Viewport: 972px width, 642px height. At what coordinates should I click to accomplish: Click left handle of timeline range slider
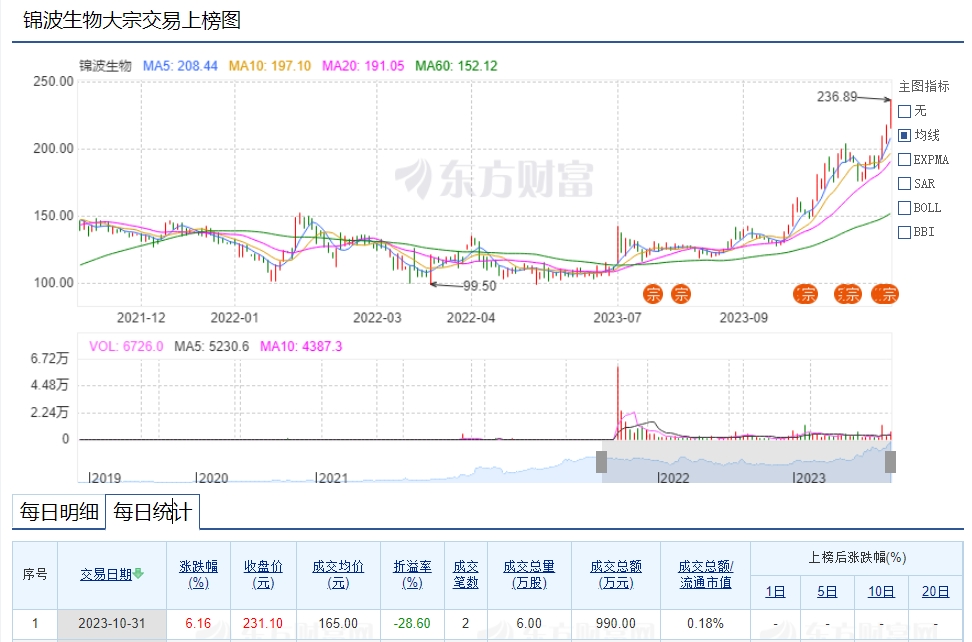click(602, 462)
